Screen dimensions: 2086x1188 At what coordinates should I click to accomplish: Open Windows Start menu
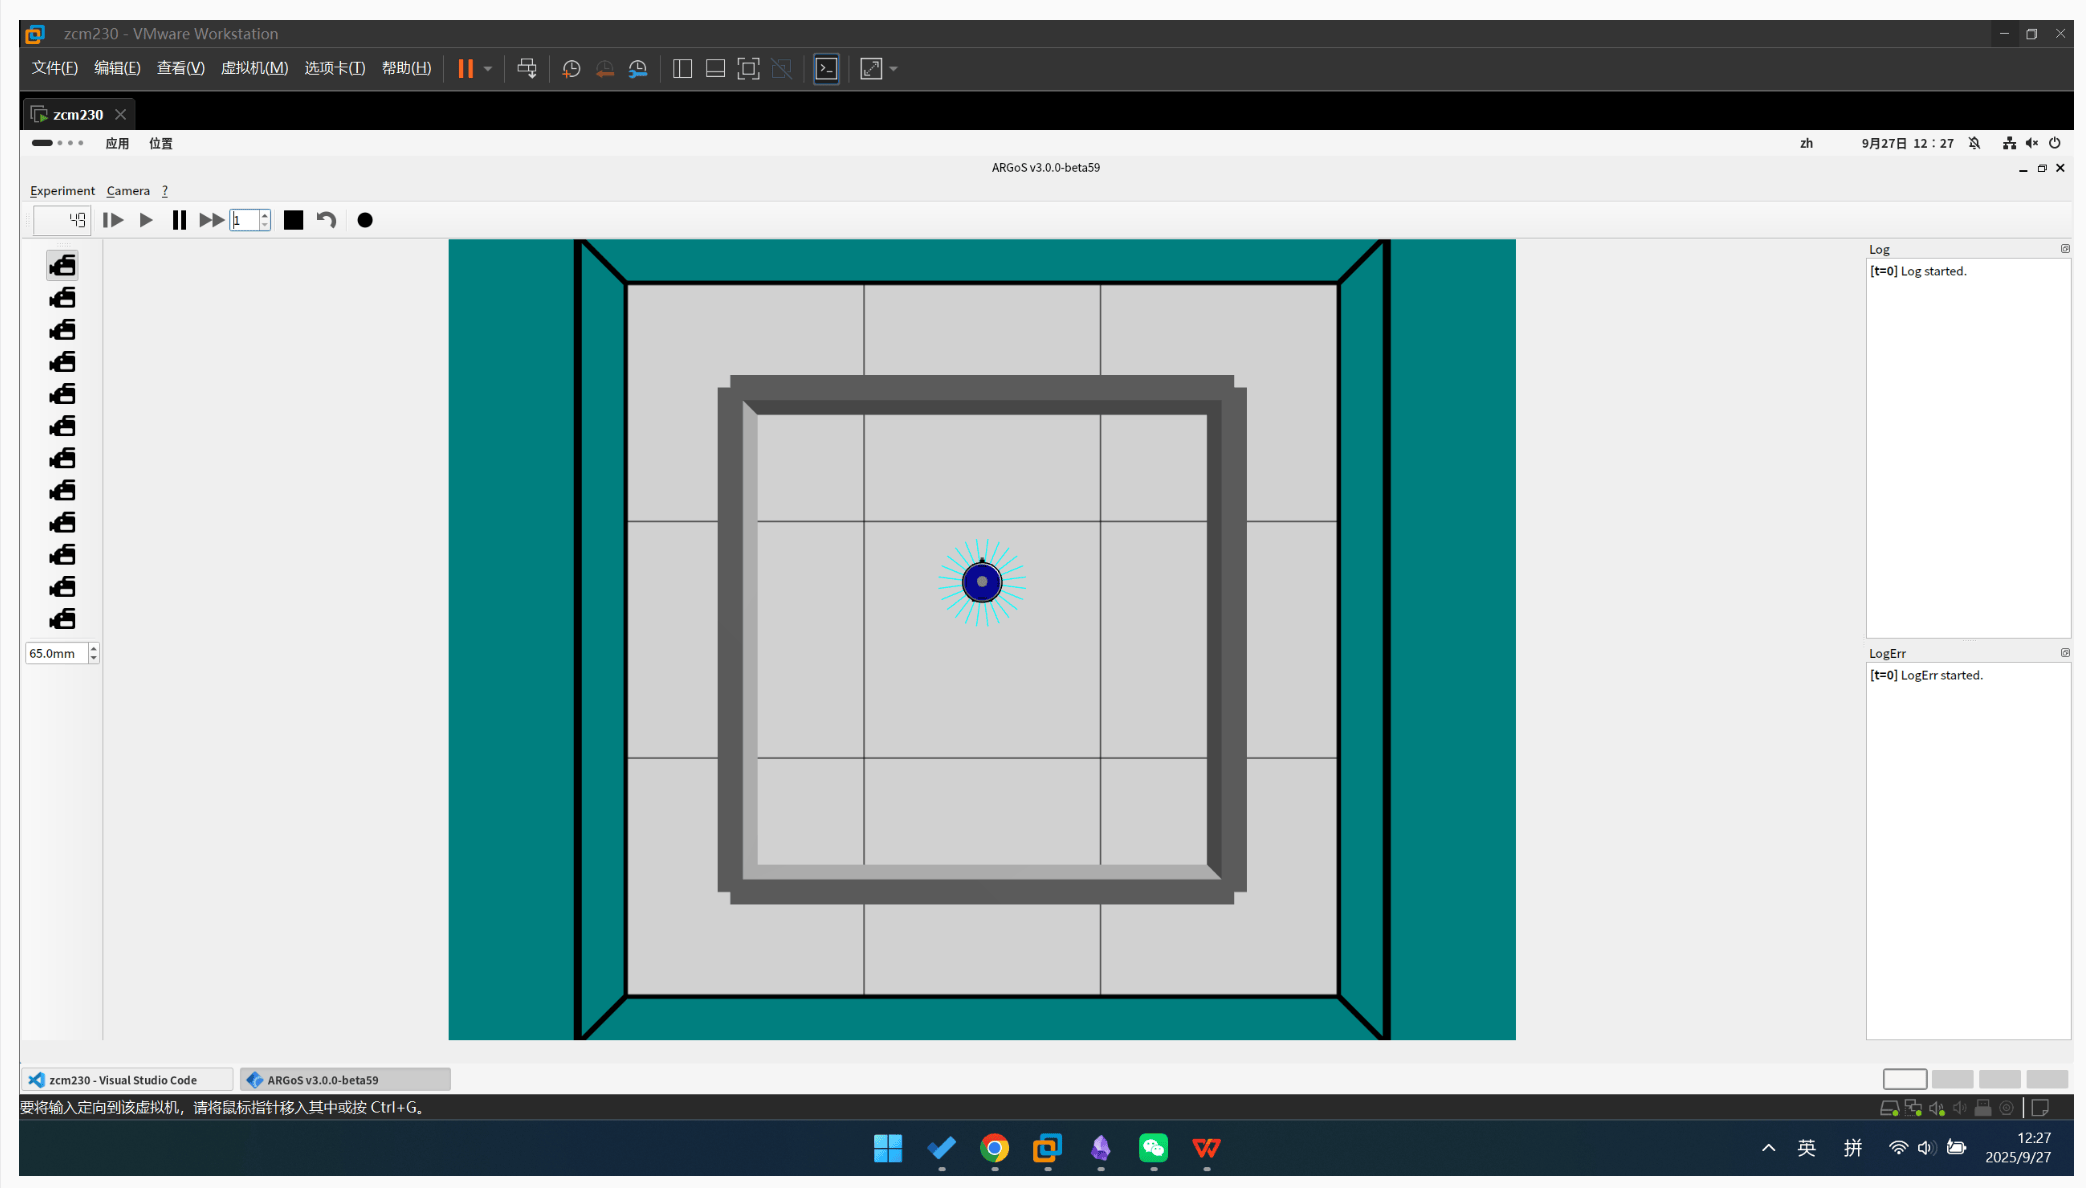tap(888, 1148)
